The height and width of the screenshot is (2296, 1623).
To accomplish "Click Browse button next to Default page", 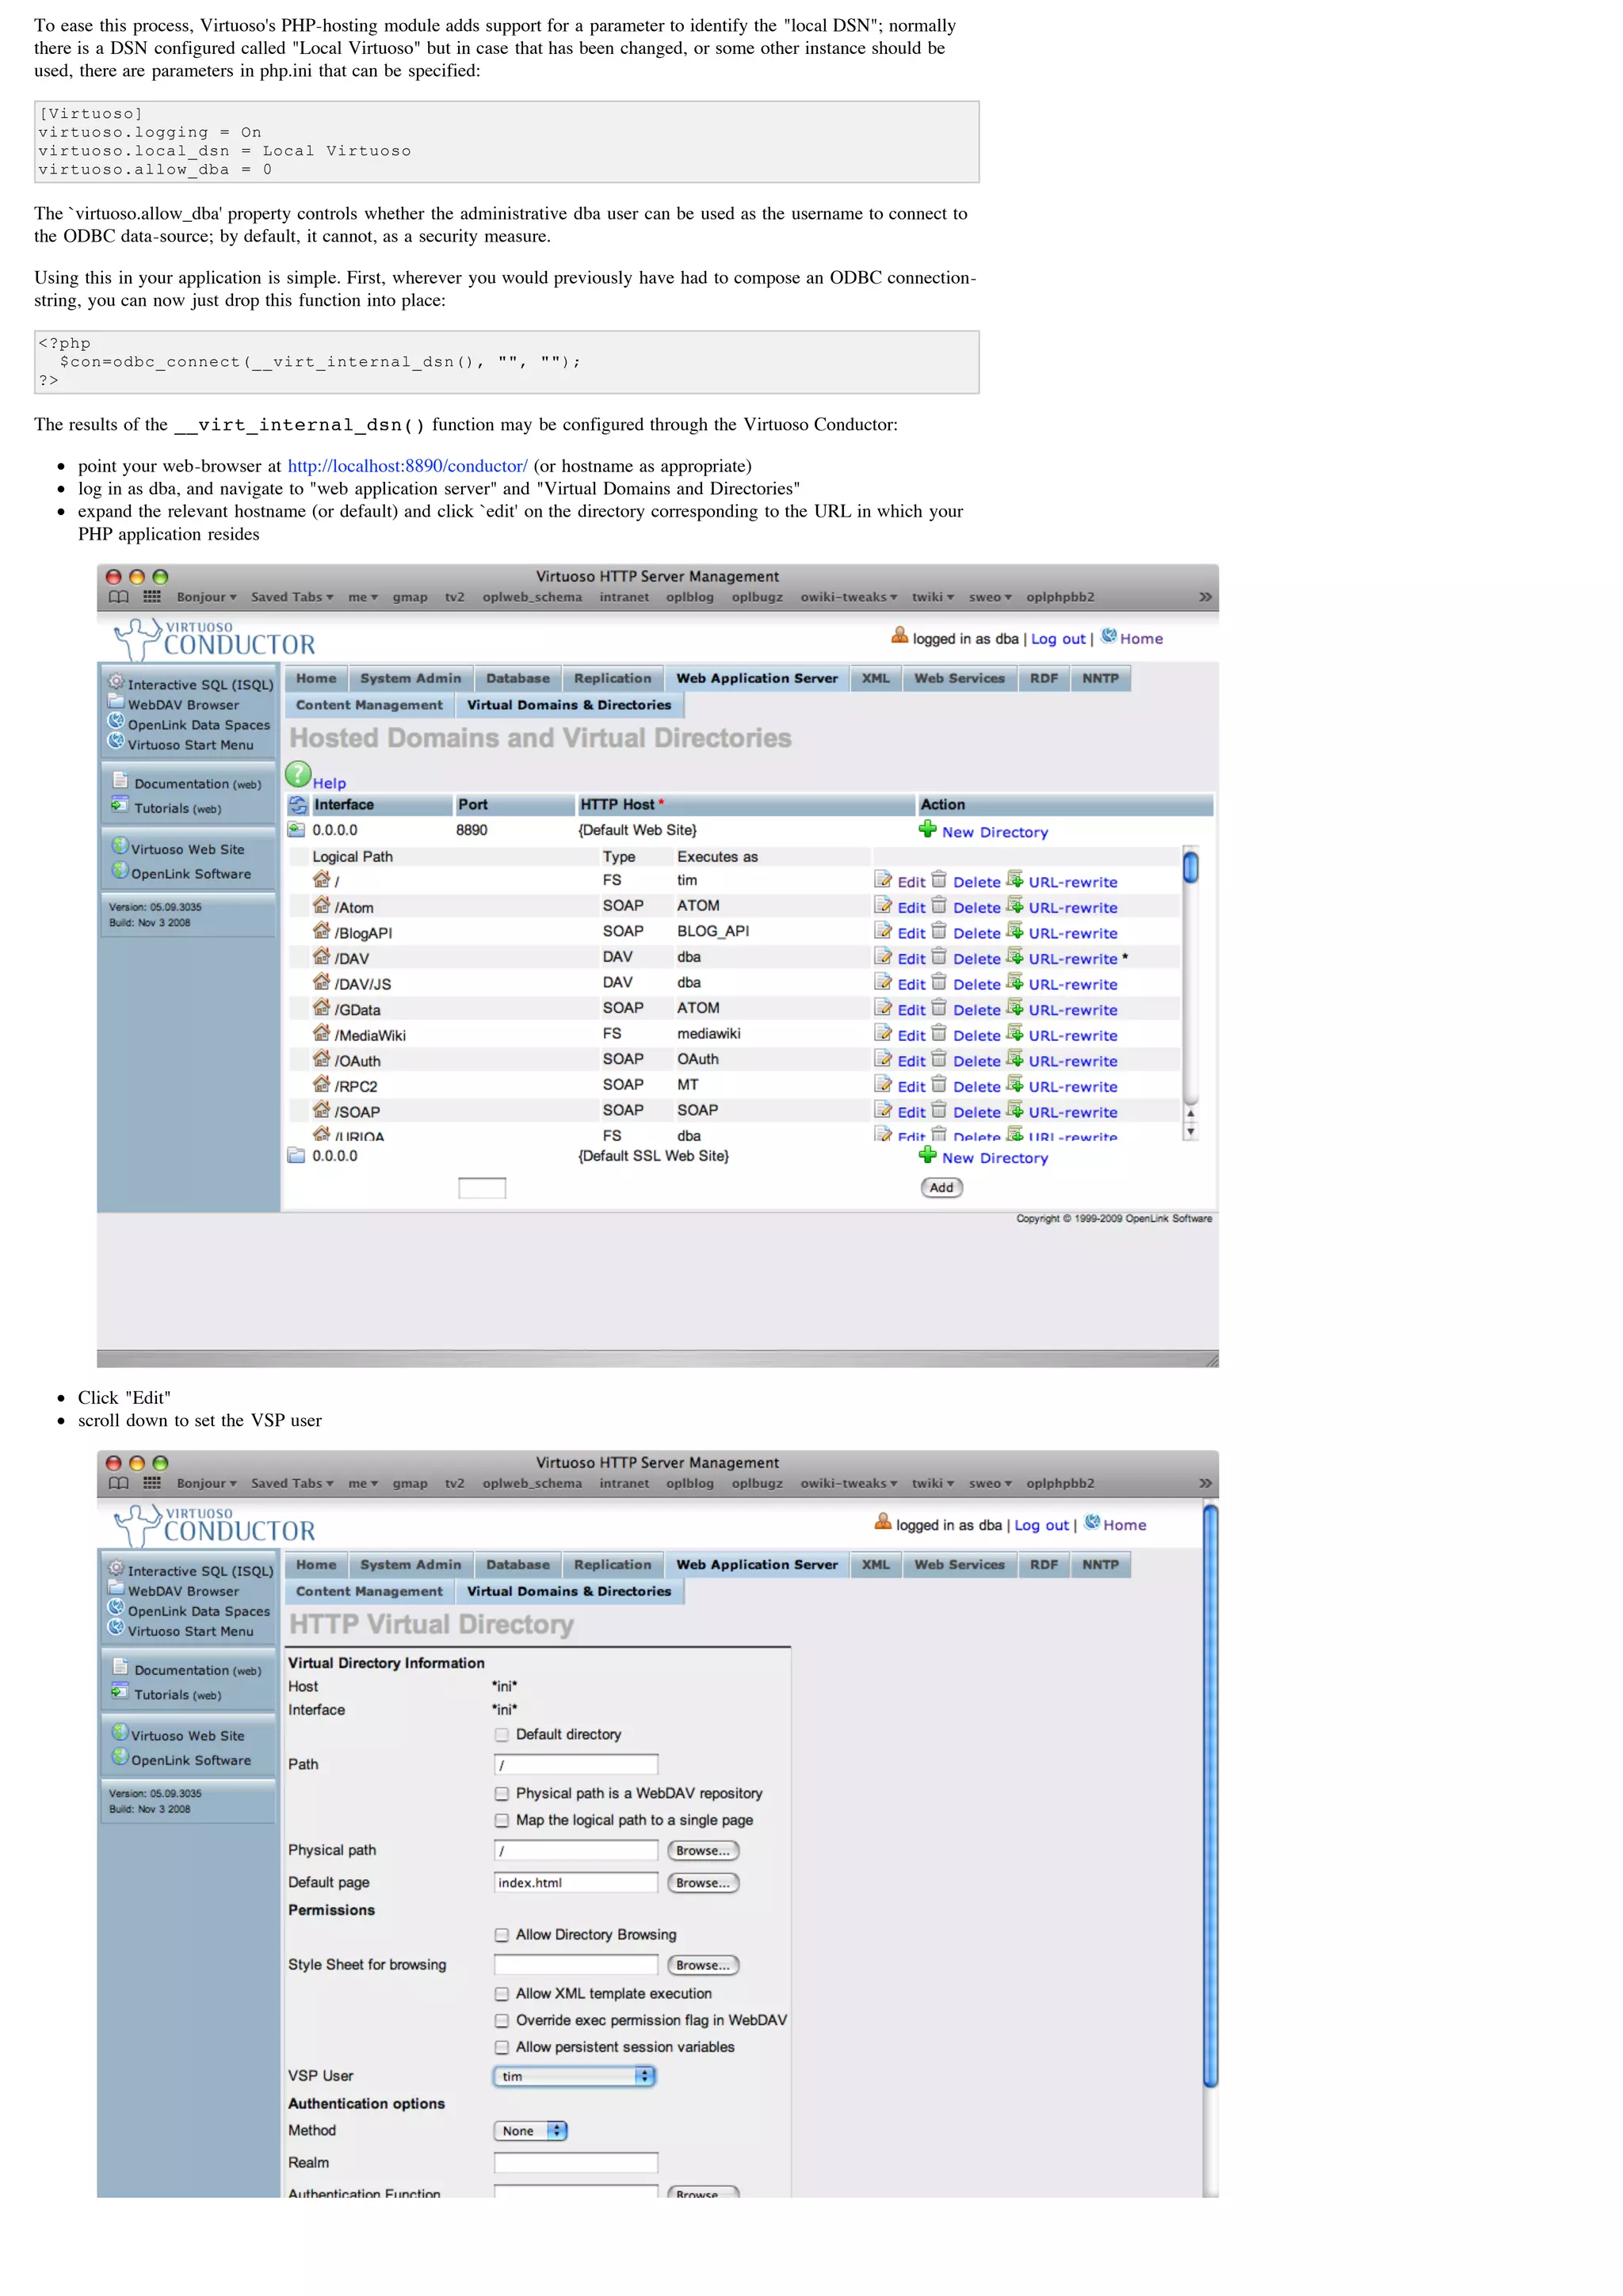I will (703, 1883).
